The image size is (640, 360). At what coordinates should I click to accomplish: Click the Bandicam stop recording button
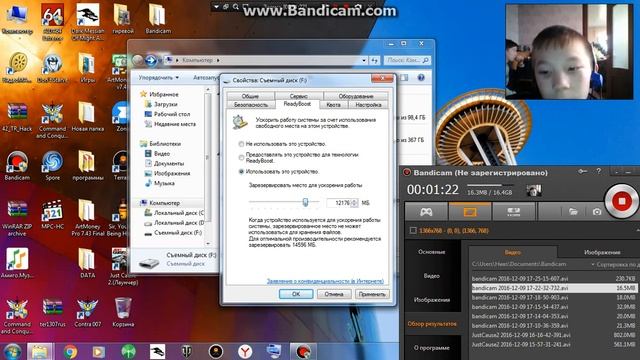[x=621, y=201]
